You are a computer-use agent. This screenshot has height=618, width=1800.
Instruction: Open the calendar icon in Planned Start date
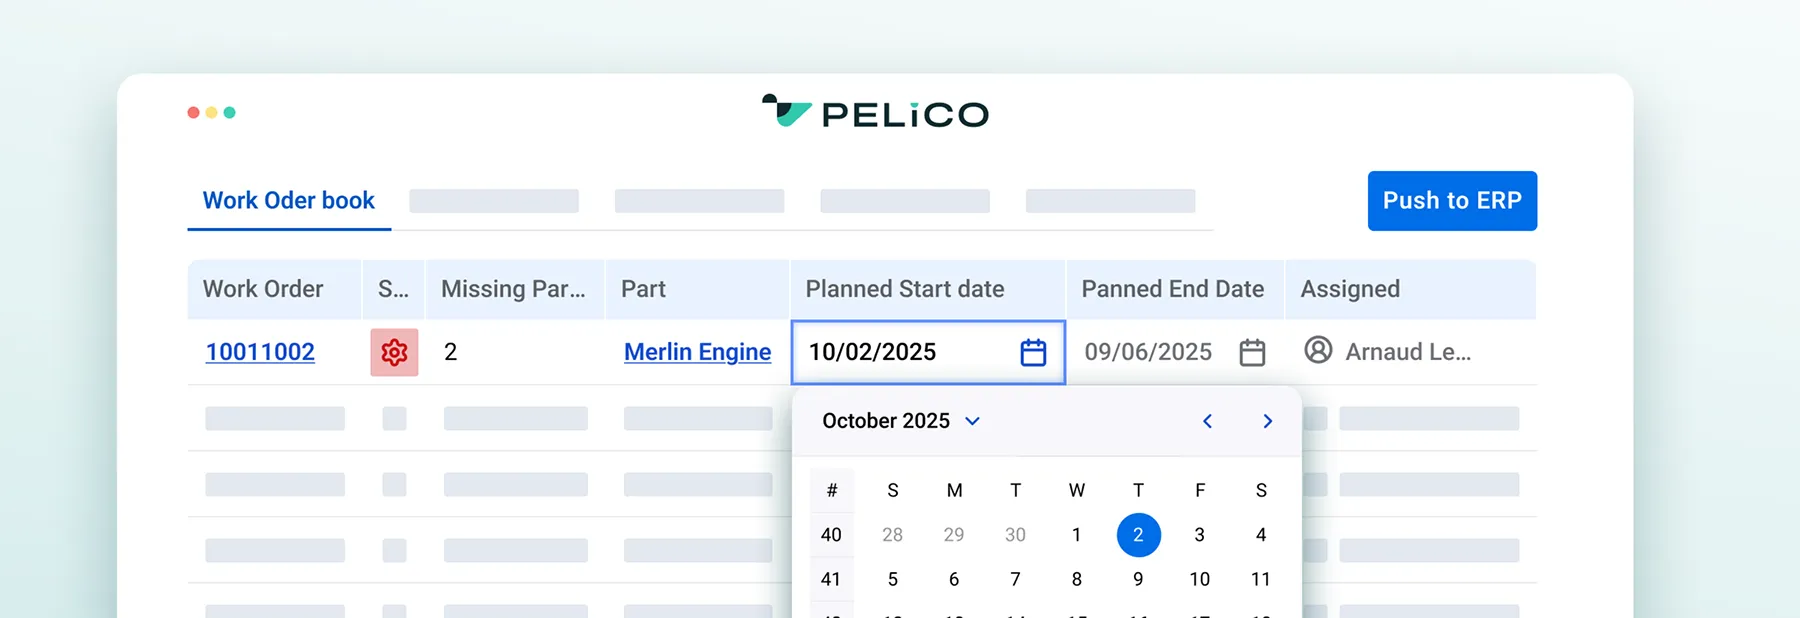click(1034, 352)
